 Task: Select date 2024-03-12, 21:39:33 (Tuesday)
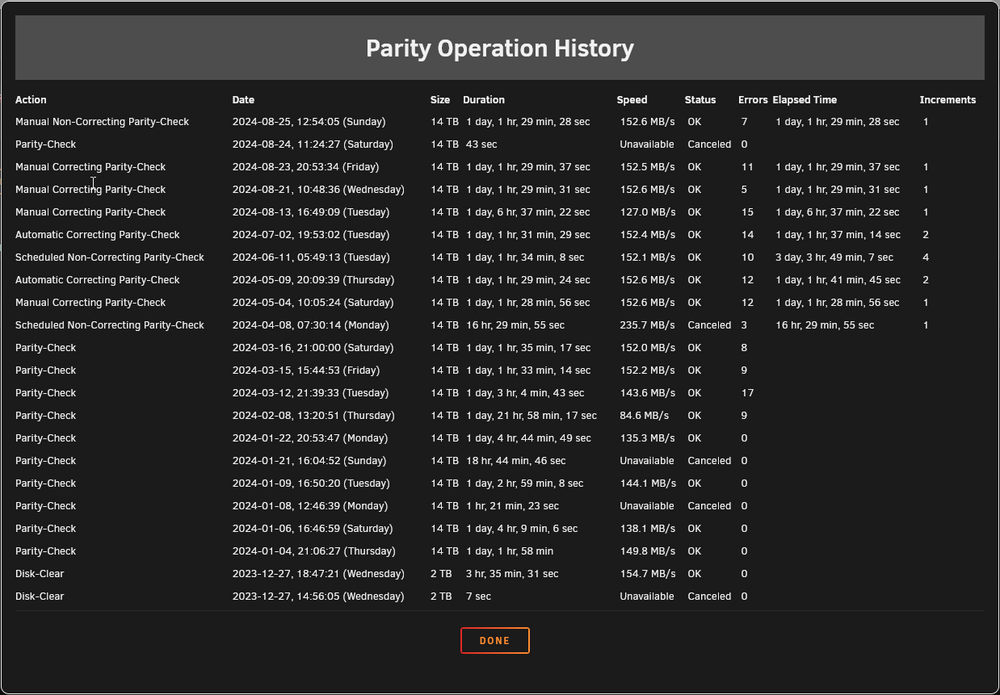(311, 393)
